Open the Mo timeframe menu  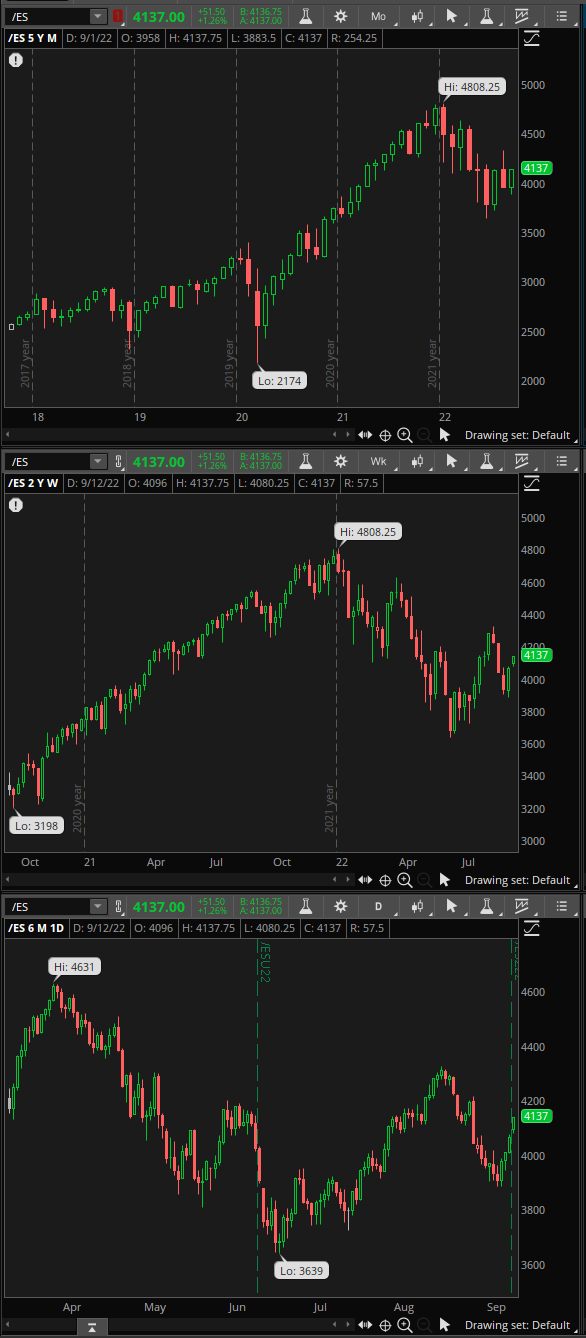(379, 16)
